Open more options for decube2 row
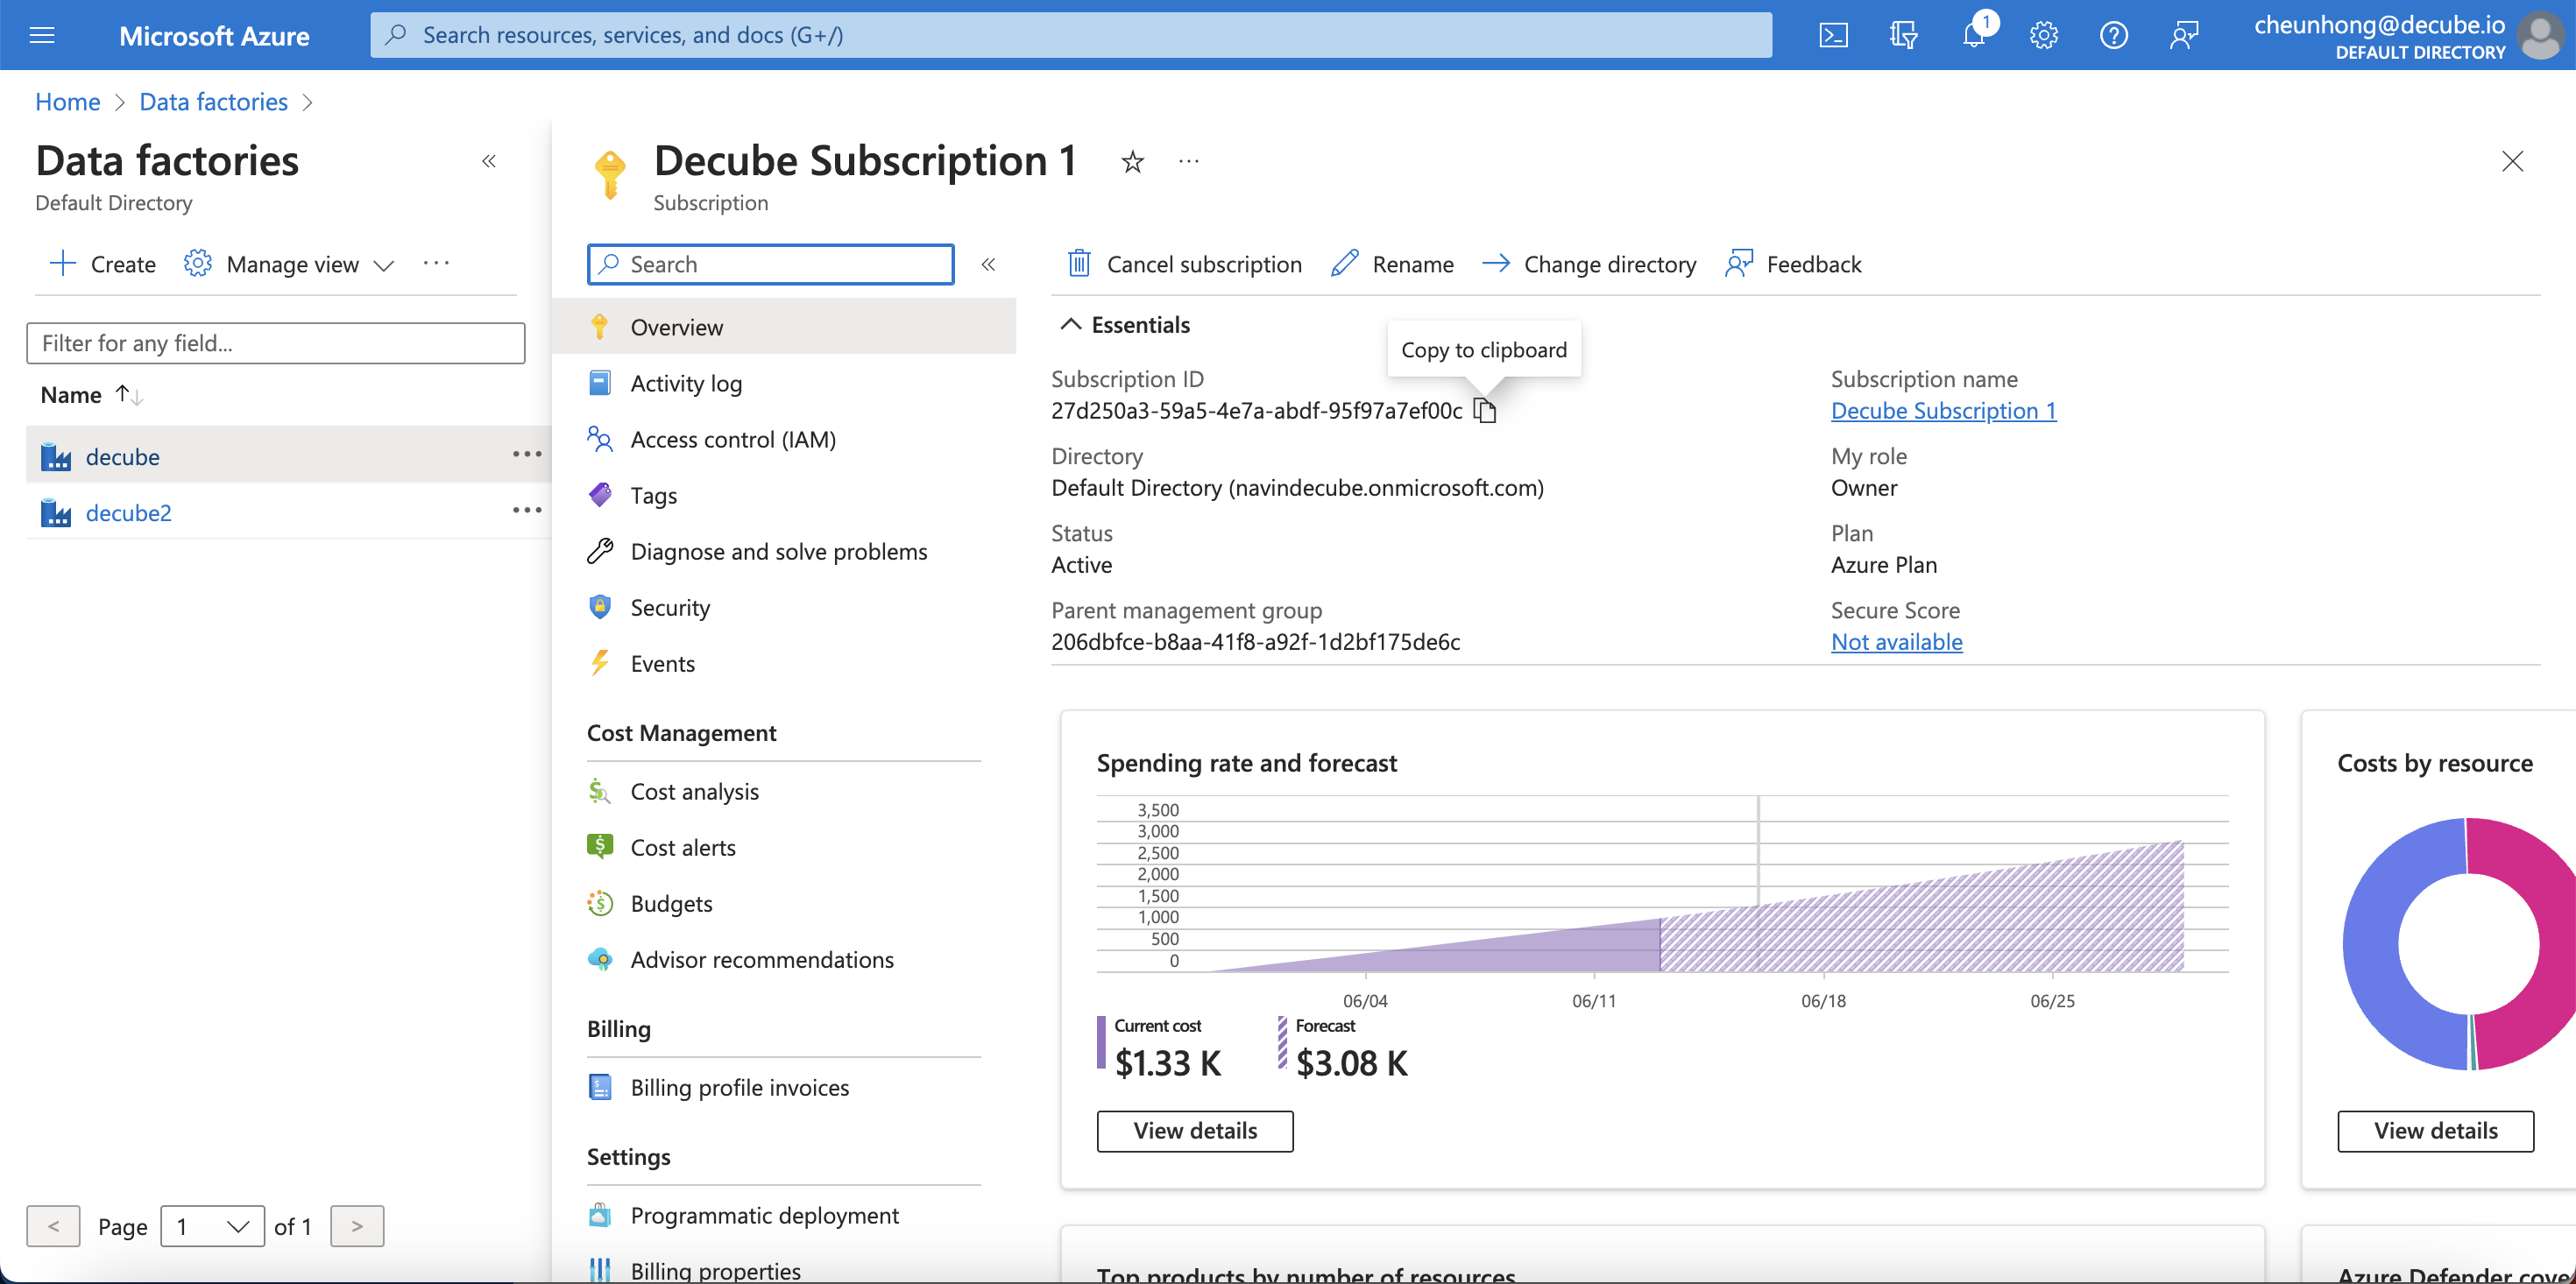The width and height of the screenshot is (2576, 1284). (x=527, y=511)
